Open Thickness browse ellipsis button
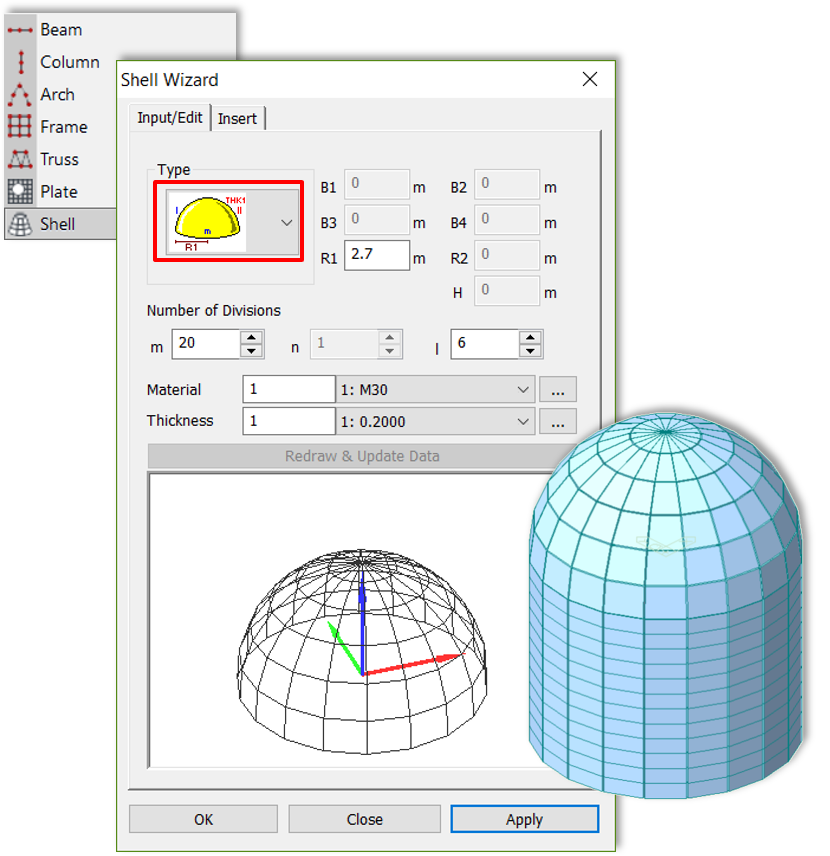The width and height of the screenshot is (830, 856). click(x=558, y=422)
